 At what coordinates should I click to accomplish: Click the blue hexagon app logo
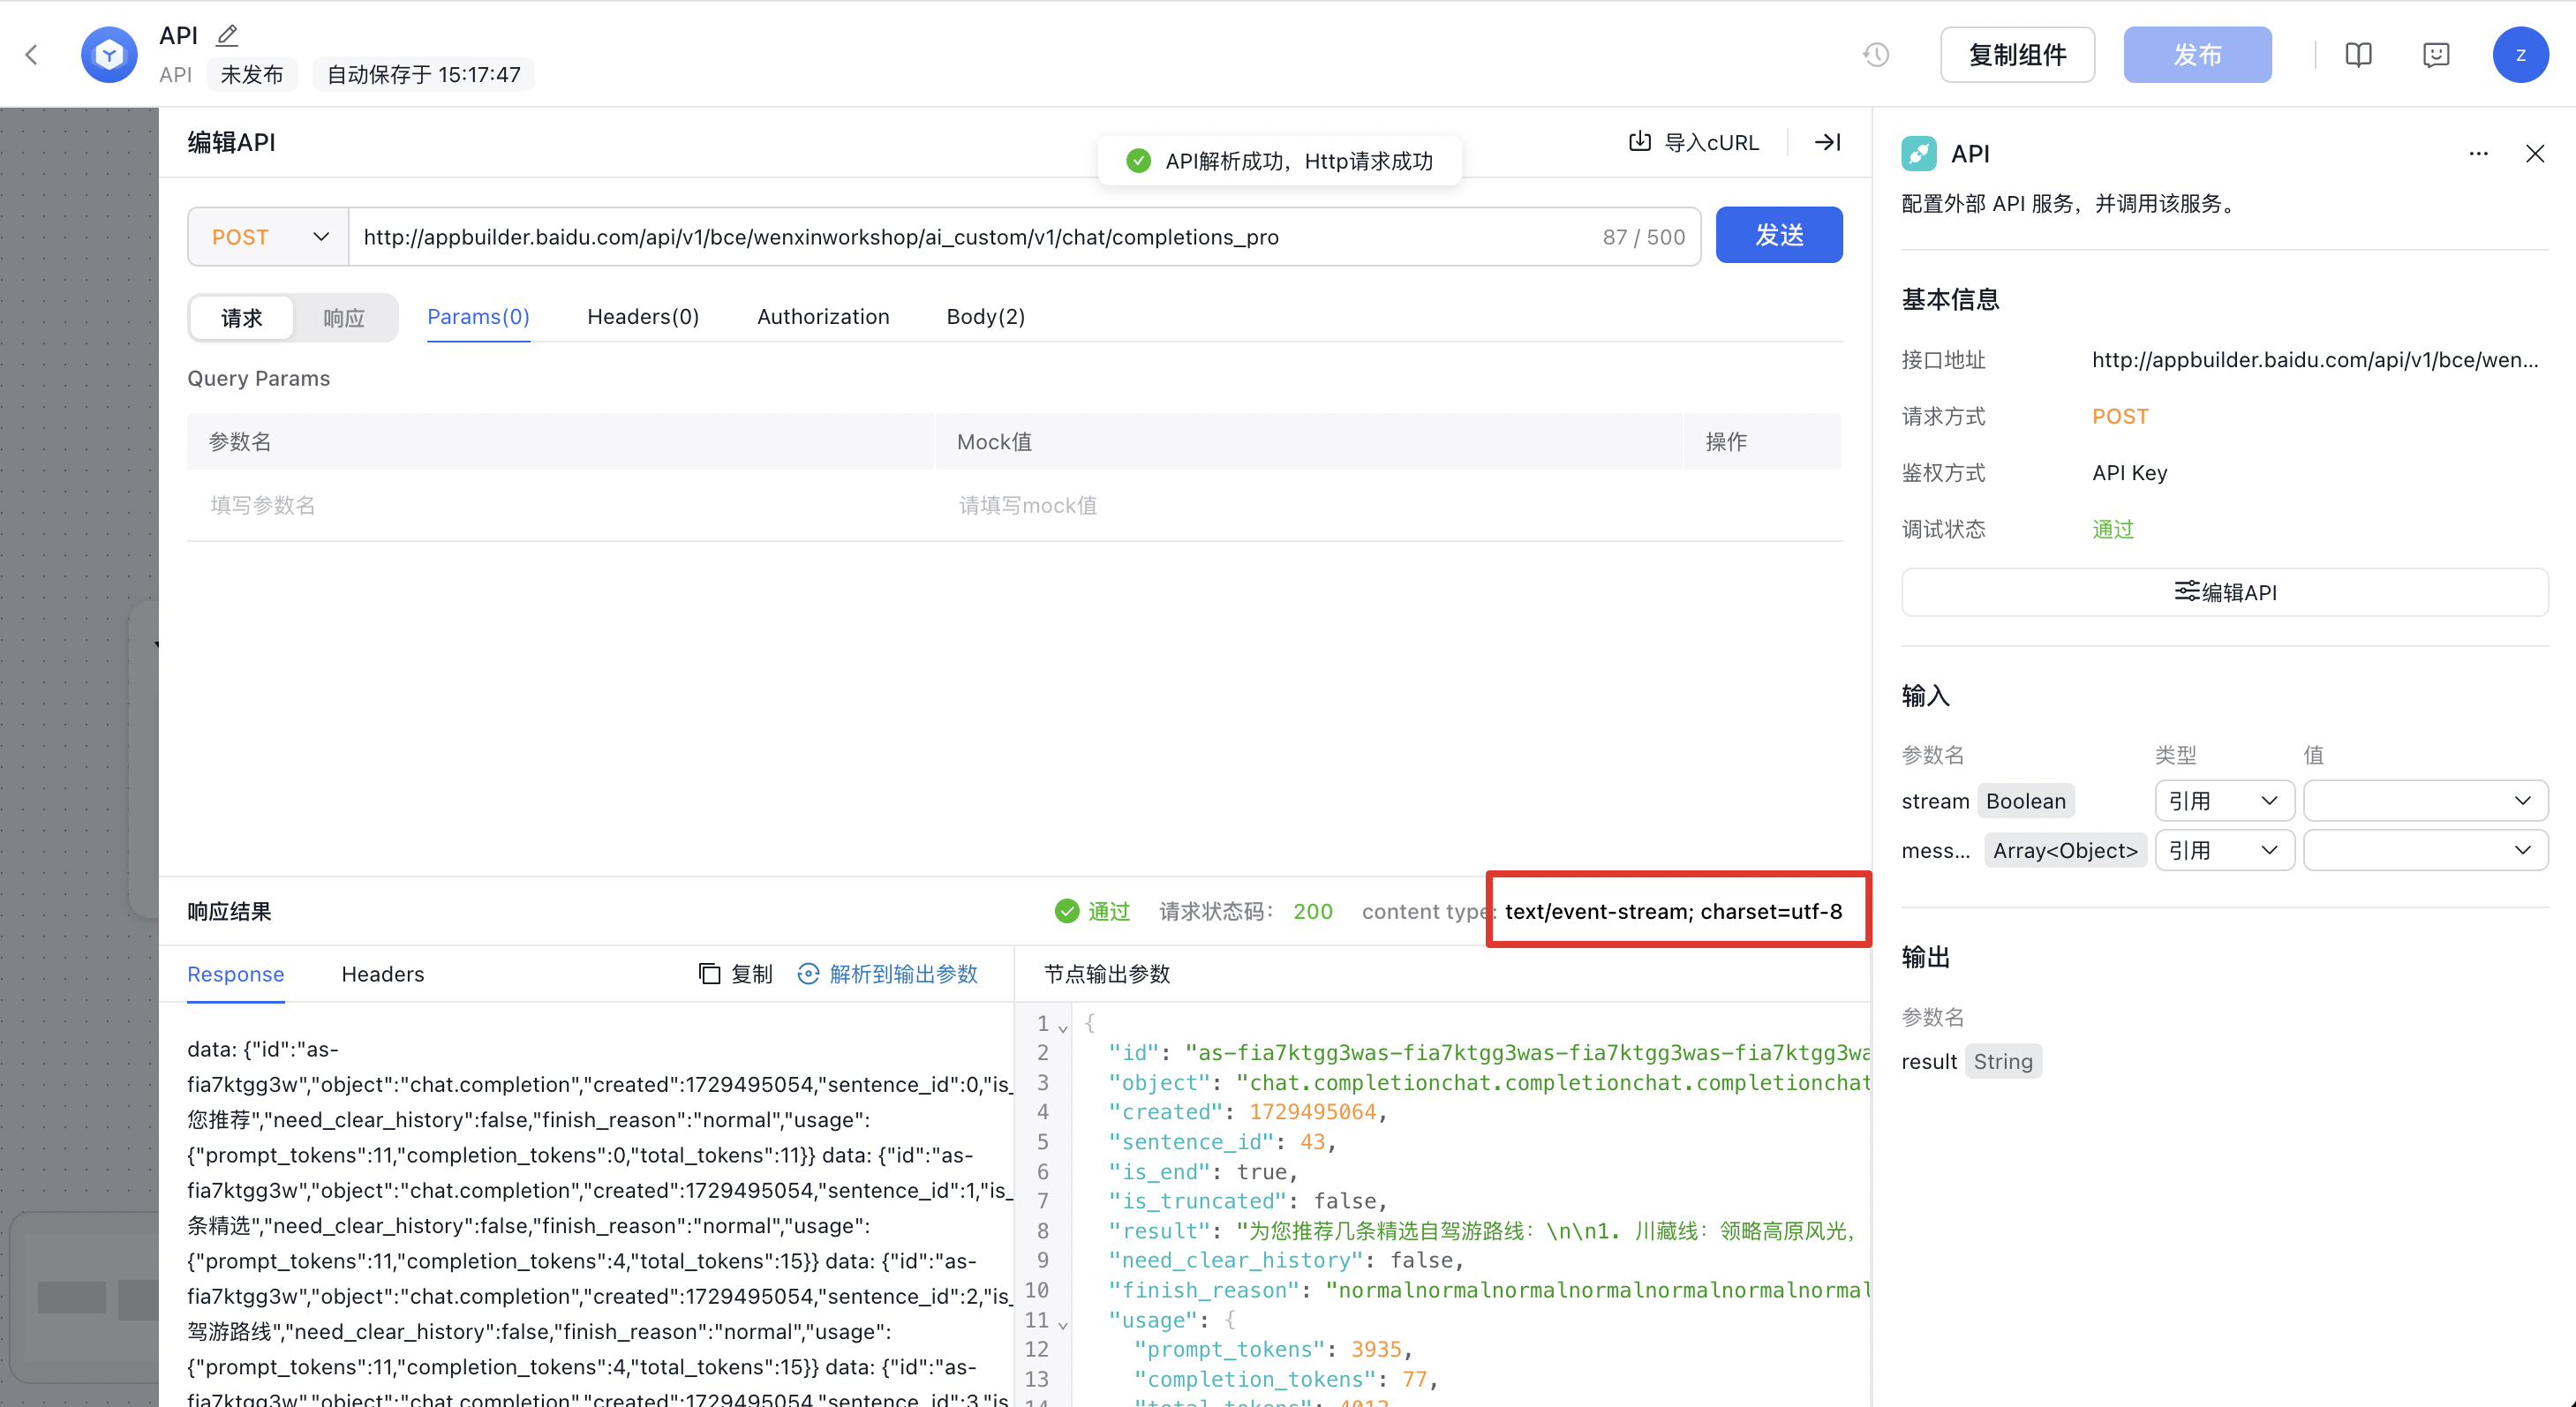(x=109, y=54)
